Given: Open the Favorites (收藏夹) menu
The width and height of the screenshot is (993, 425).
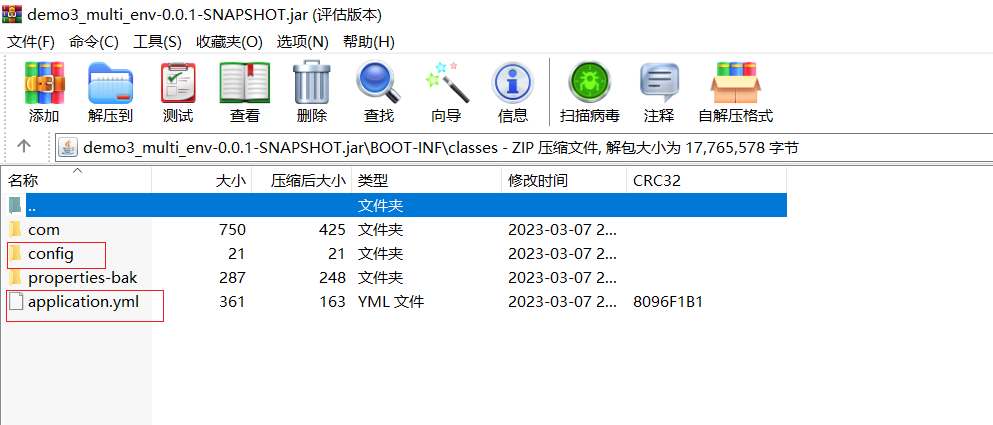Looking at the screenshot, I should (x=229, y=42).
